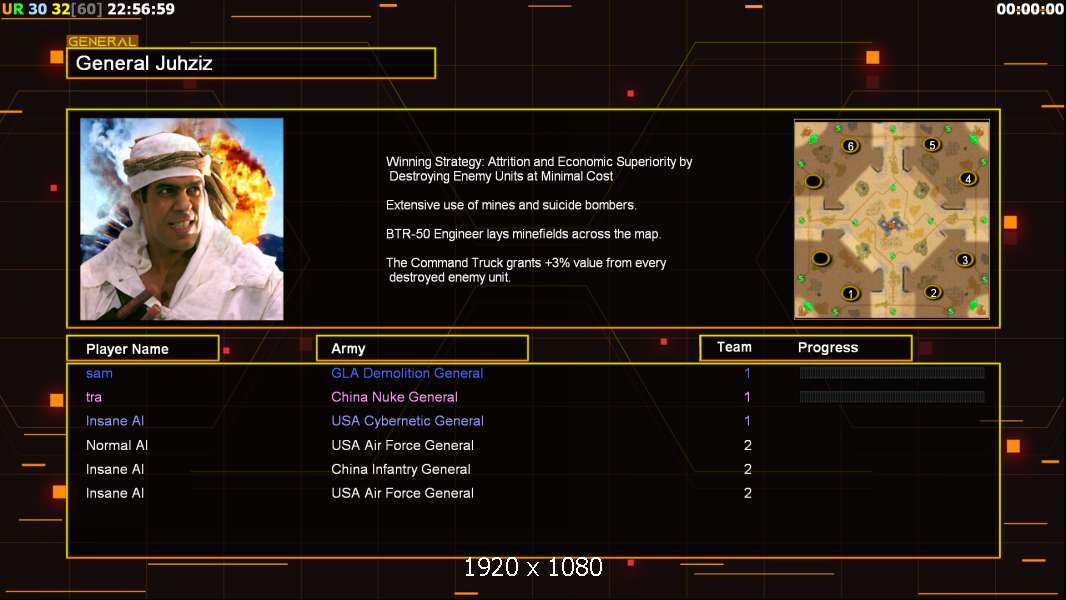Click the BTR-50 Engineer minefields line
Image resolution: width=1066 pixels, height=600 pixels.
pyautogui.click(x=523, y=234)
